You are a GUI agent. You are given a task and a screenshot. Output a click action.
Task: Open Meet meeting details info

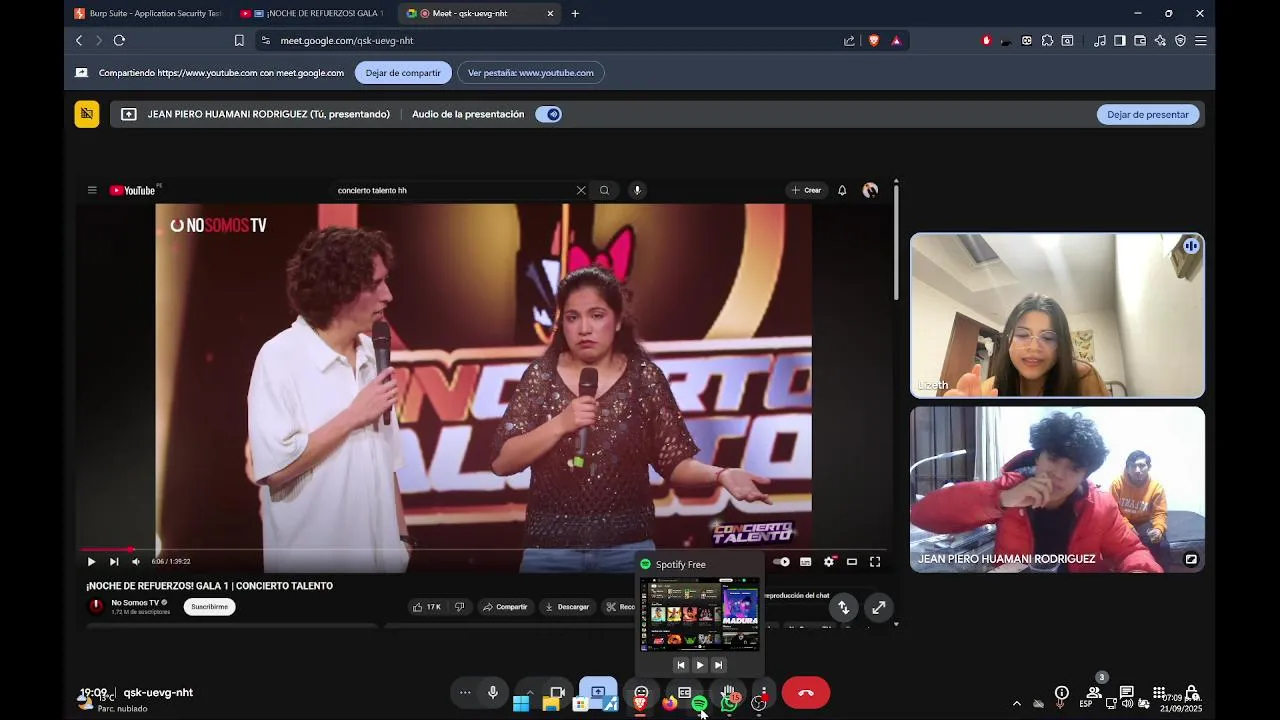[x=1062, y=692]
